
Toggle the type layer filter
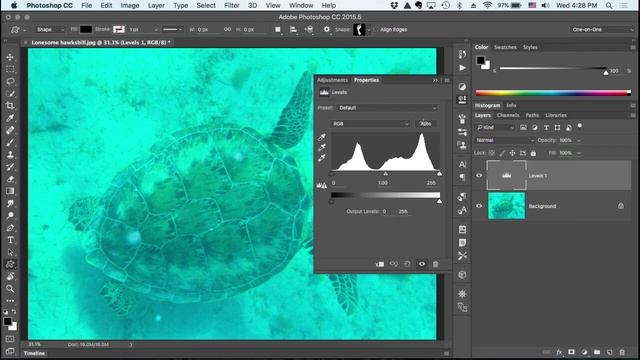tap(546, 128)
